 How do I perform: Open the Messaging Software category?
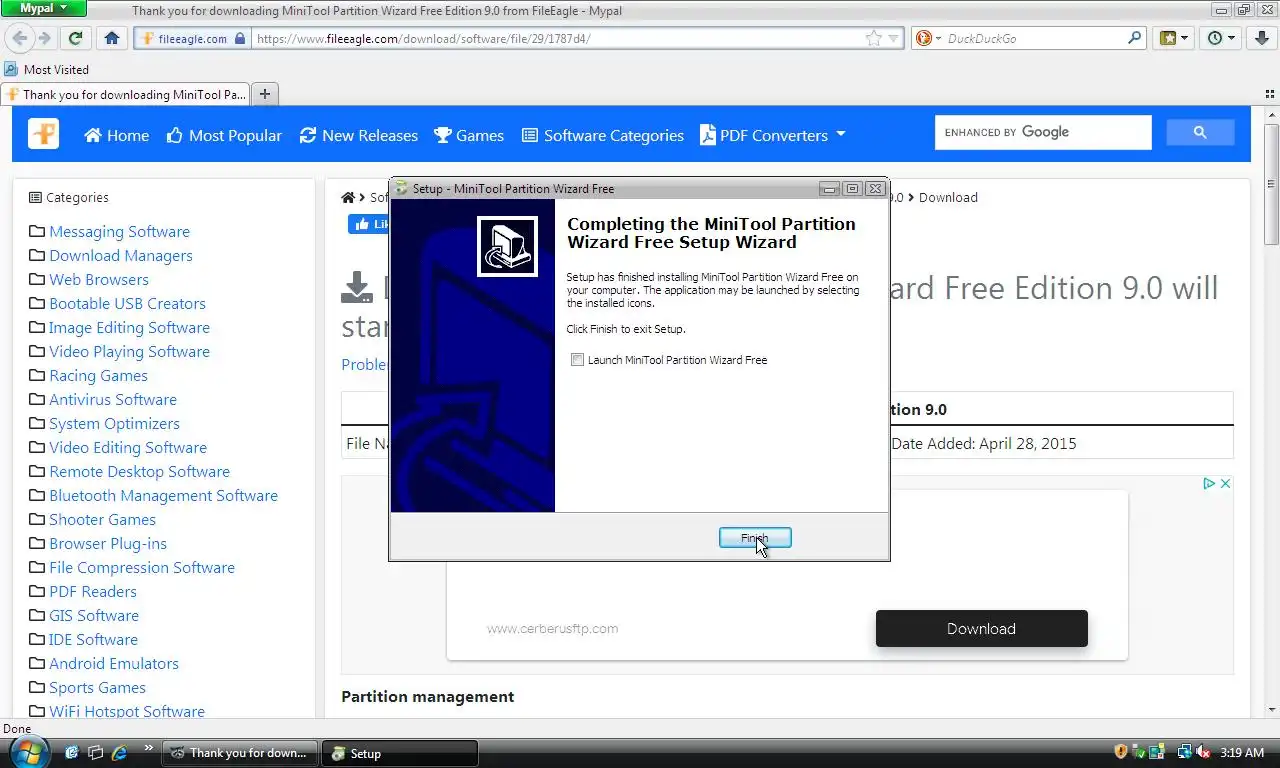click(x=119, y=231)
